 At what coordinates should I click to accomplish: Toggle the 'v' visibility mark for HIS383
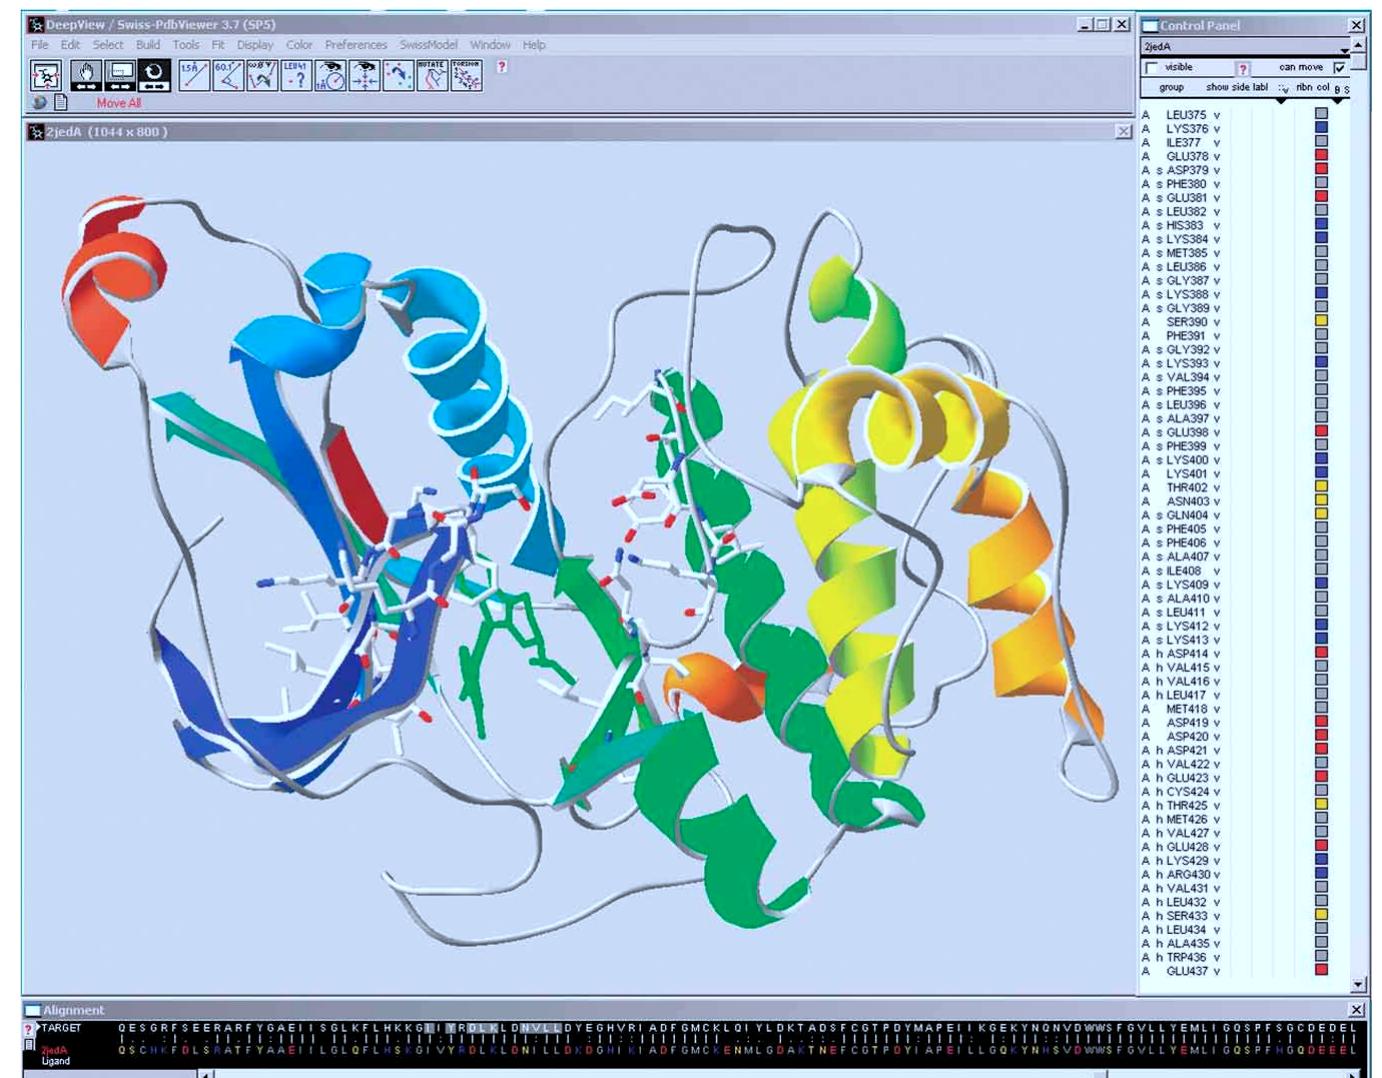1217,225
